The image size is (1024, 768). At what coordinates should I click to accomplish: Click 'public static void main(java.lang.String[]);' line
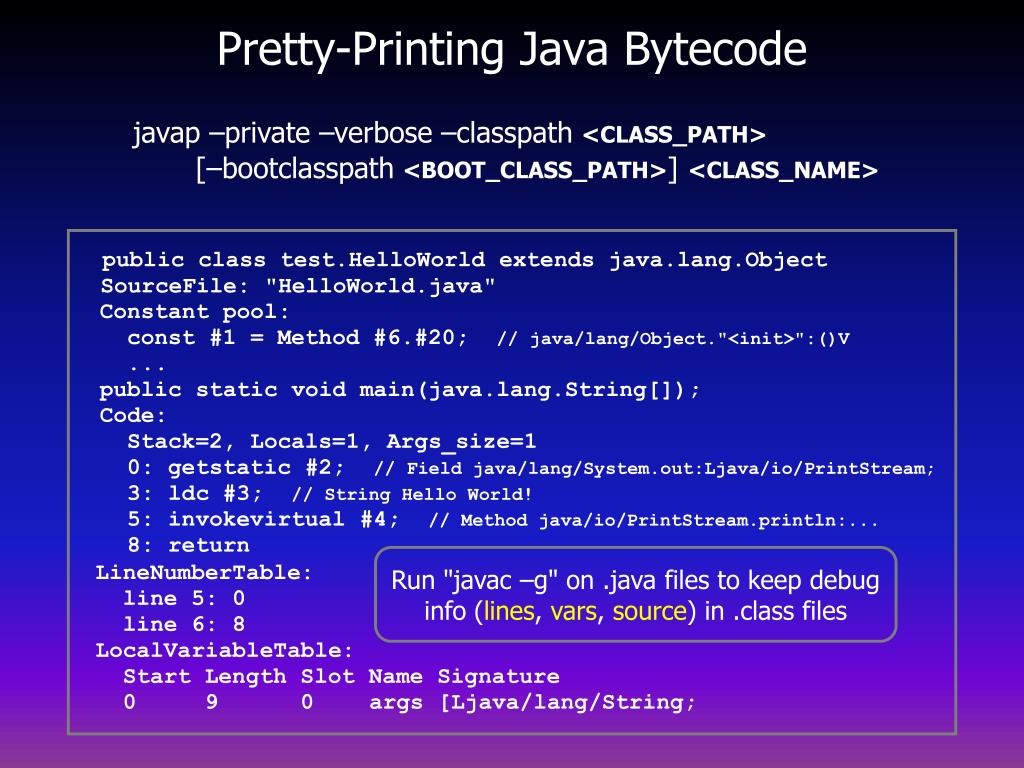pos(399,390)
